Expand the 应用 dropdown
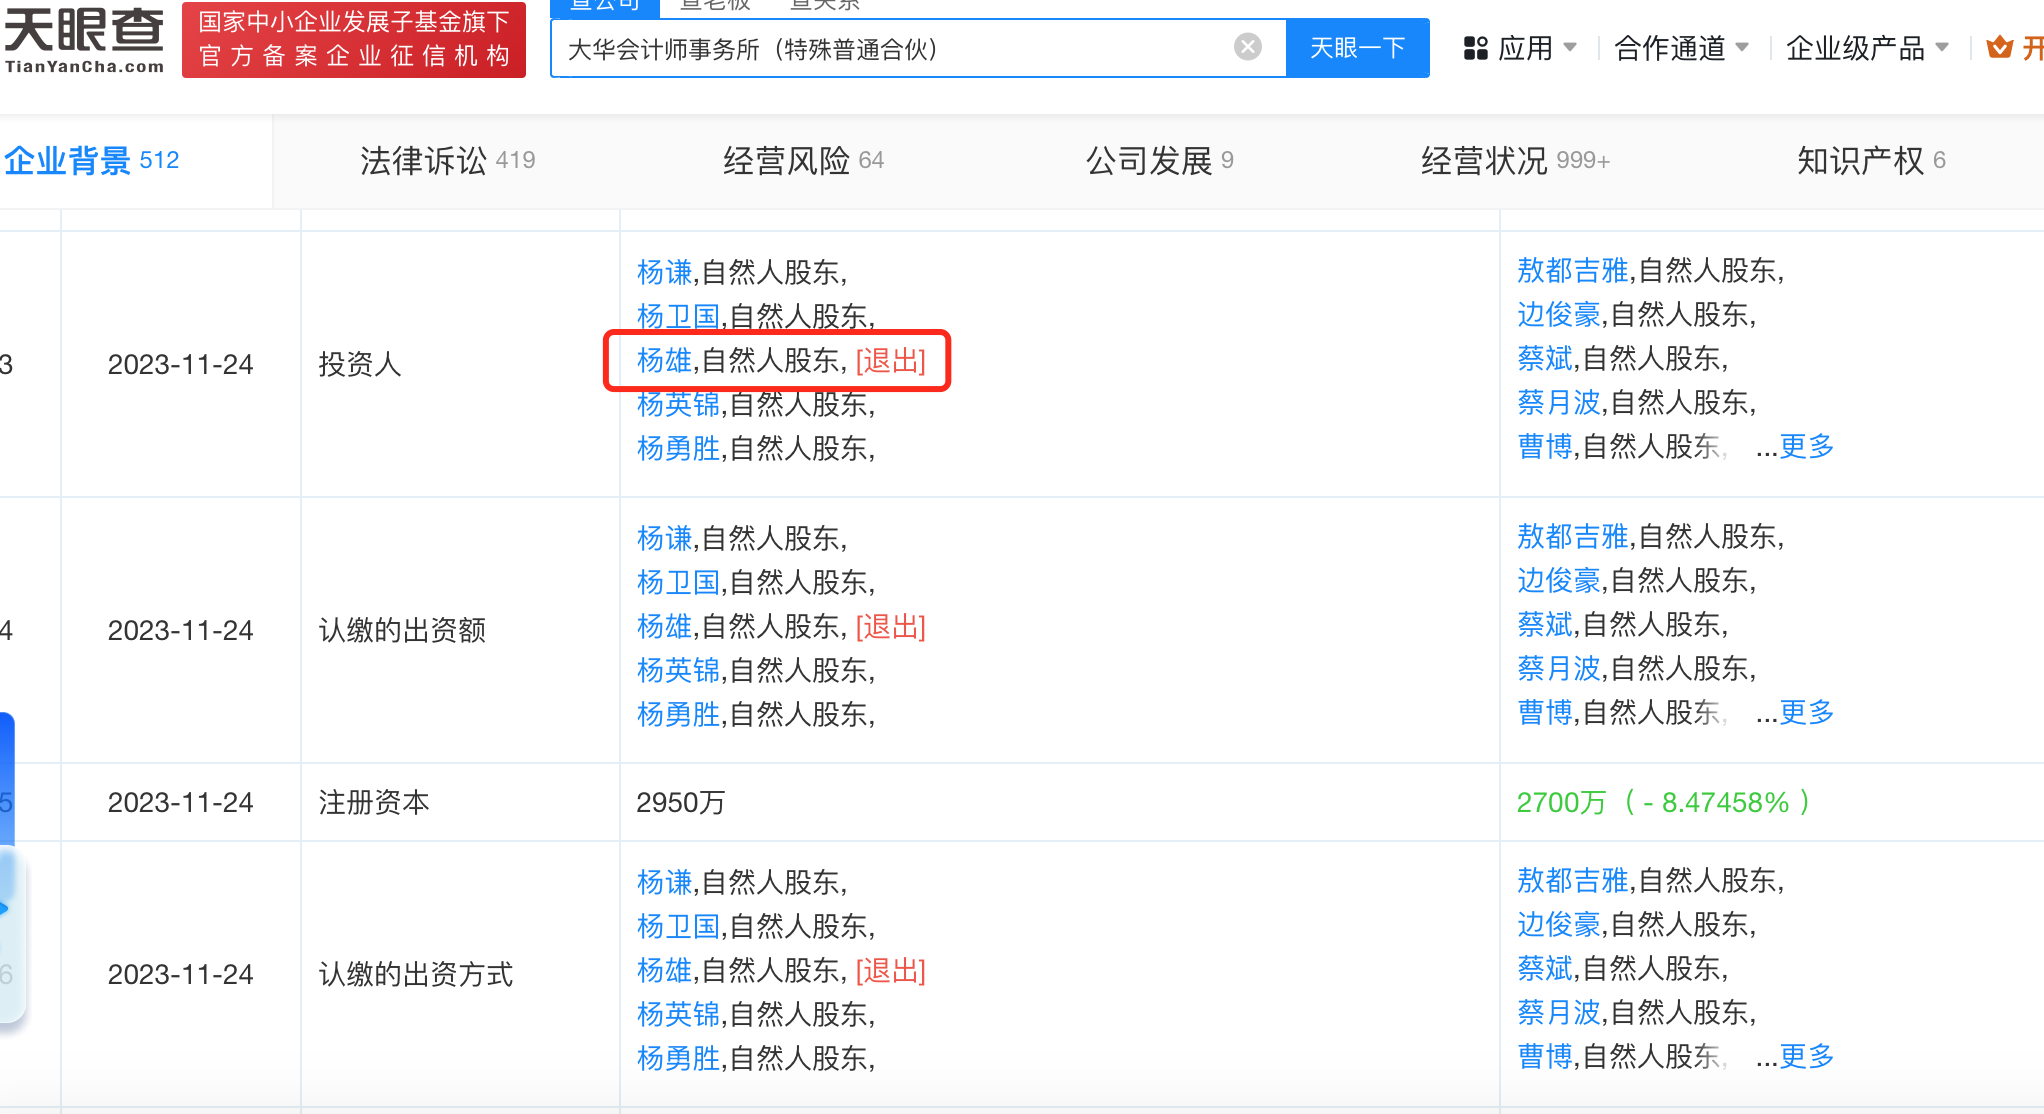 [1569, 48]
